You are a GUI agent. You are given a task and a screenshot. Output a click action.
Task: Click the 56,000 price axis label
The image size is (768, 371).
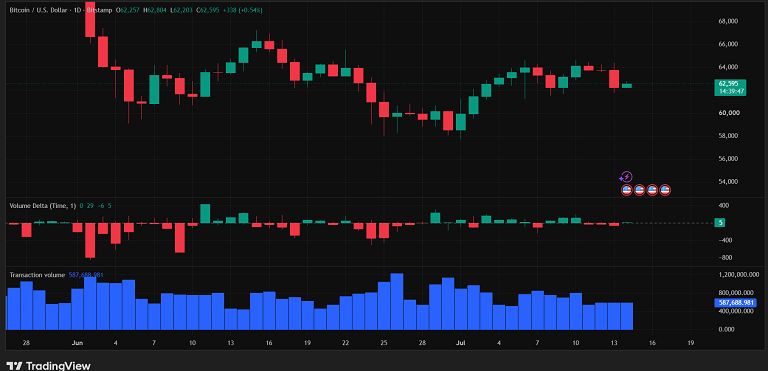click(x=729, y=159)
